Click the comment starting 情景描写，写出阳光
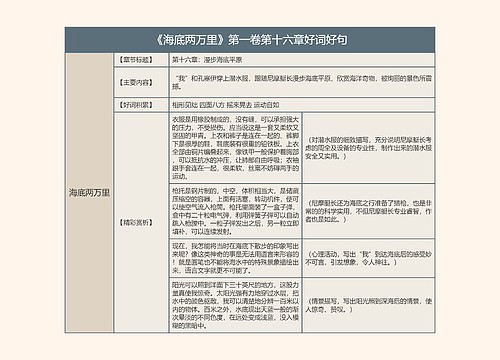This screenshot has height=360, width=500. click(369, 305)
